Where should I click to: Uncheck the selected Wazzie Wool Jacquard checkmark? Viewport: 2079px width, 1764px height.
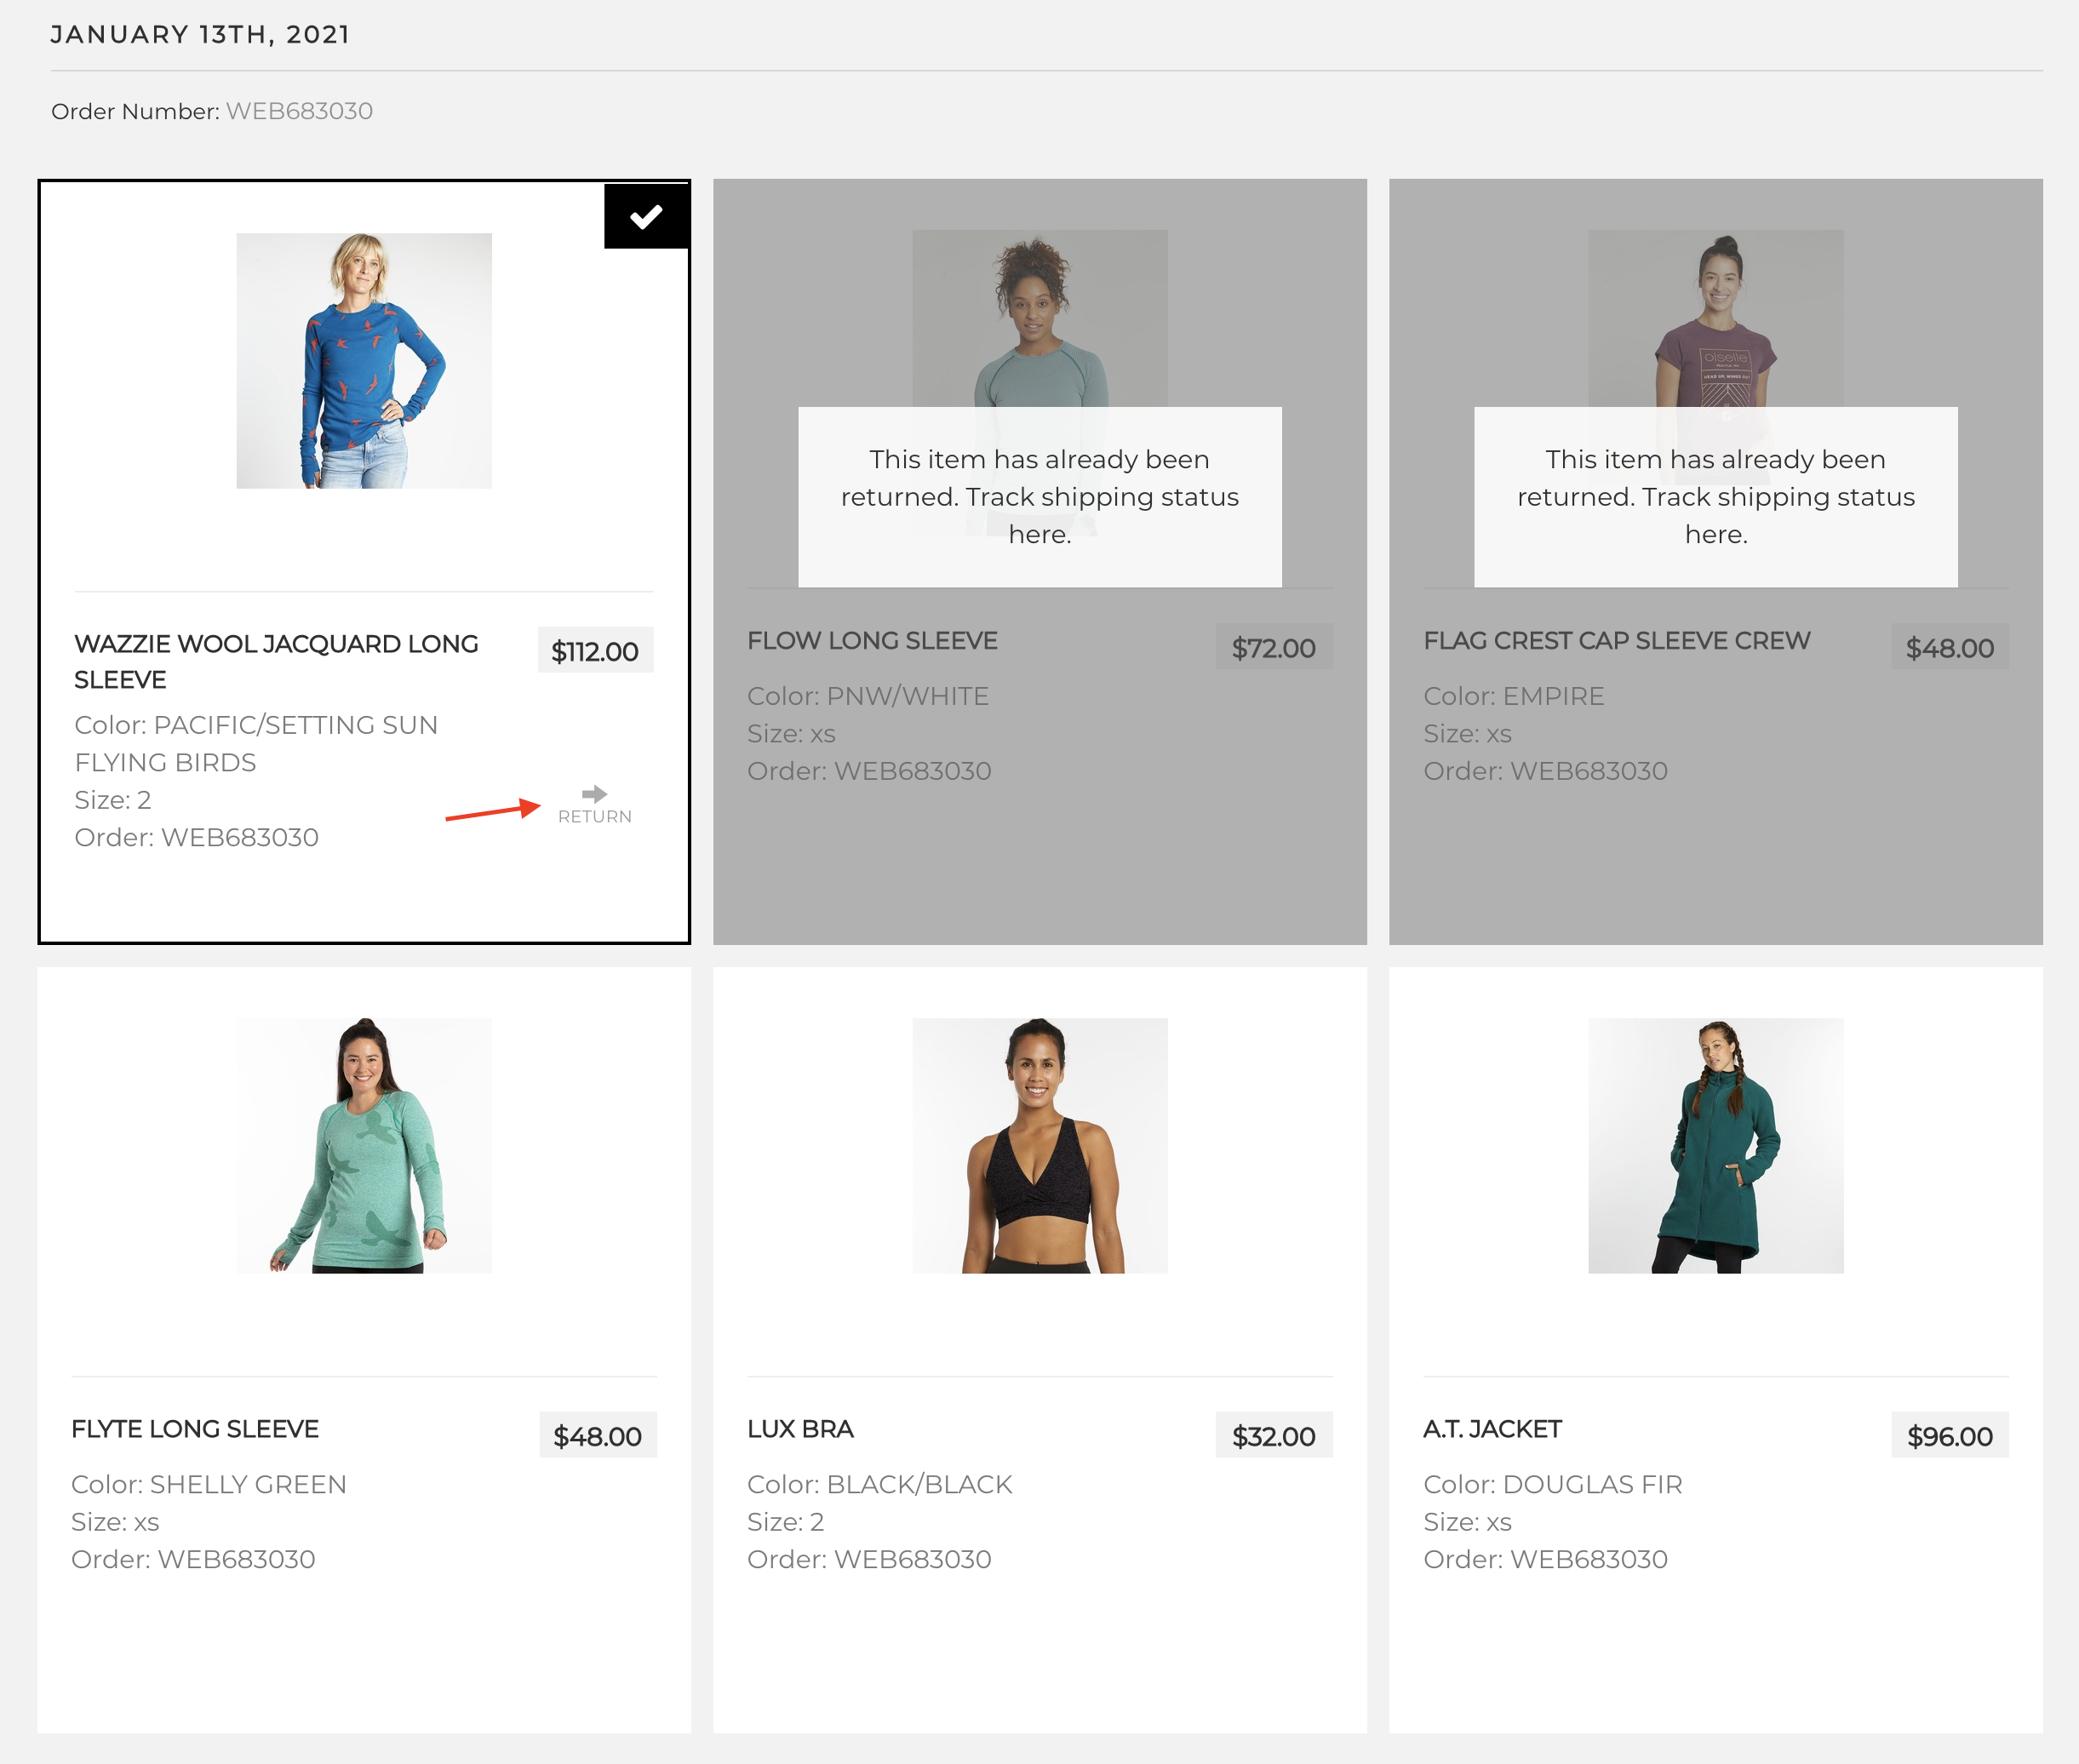[x=646, y=216]
